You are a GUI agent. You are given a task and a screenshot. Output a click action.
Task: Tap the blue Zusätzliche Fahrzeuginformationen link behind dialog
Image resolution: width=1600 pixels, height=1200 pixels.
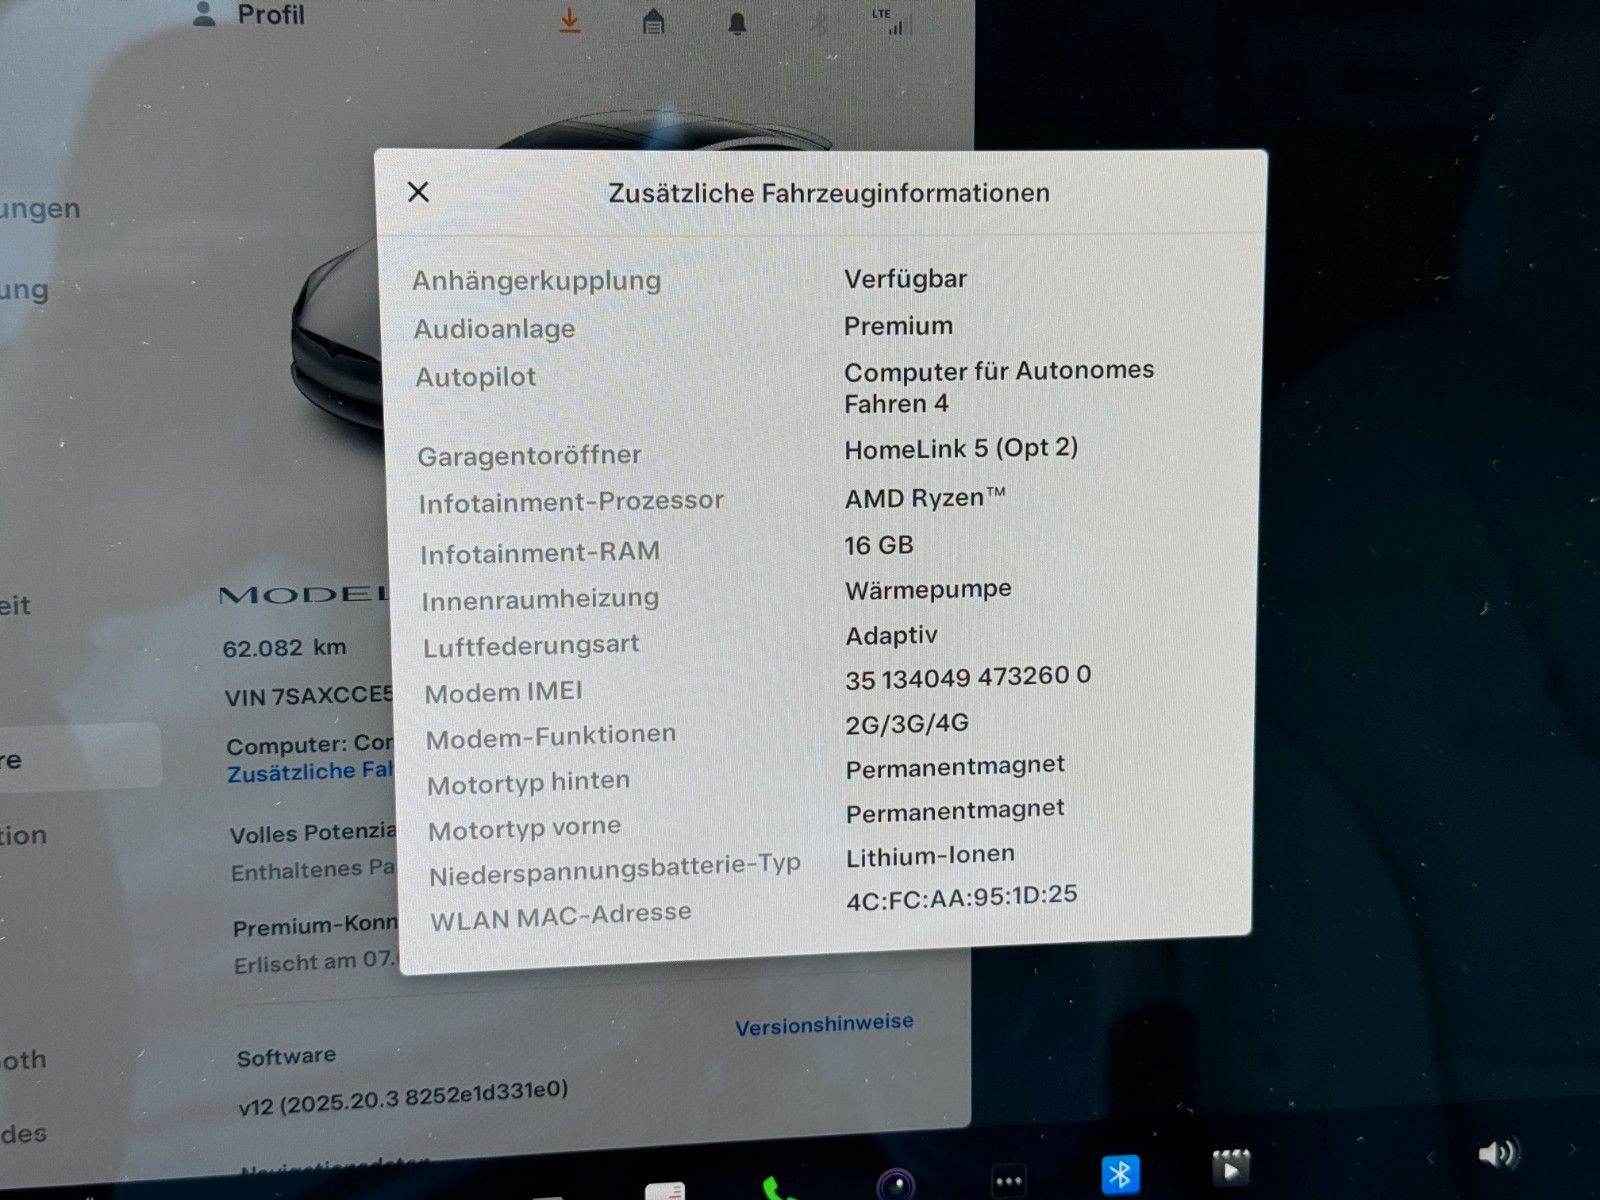pos(310,772)
